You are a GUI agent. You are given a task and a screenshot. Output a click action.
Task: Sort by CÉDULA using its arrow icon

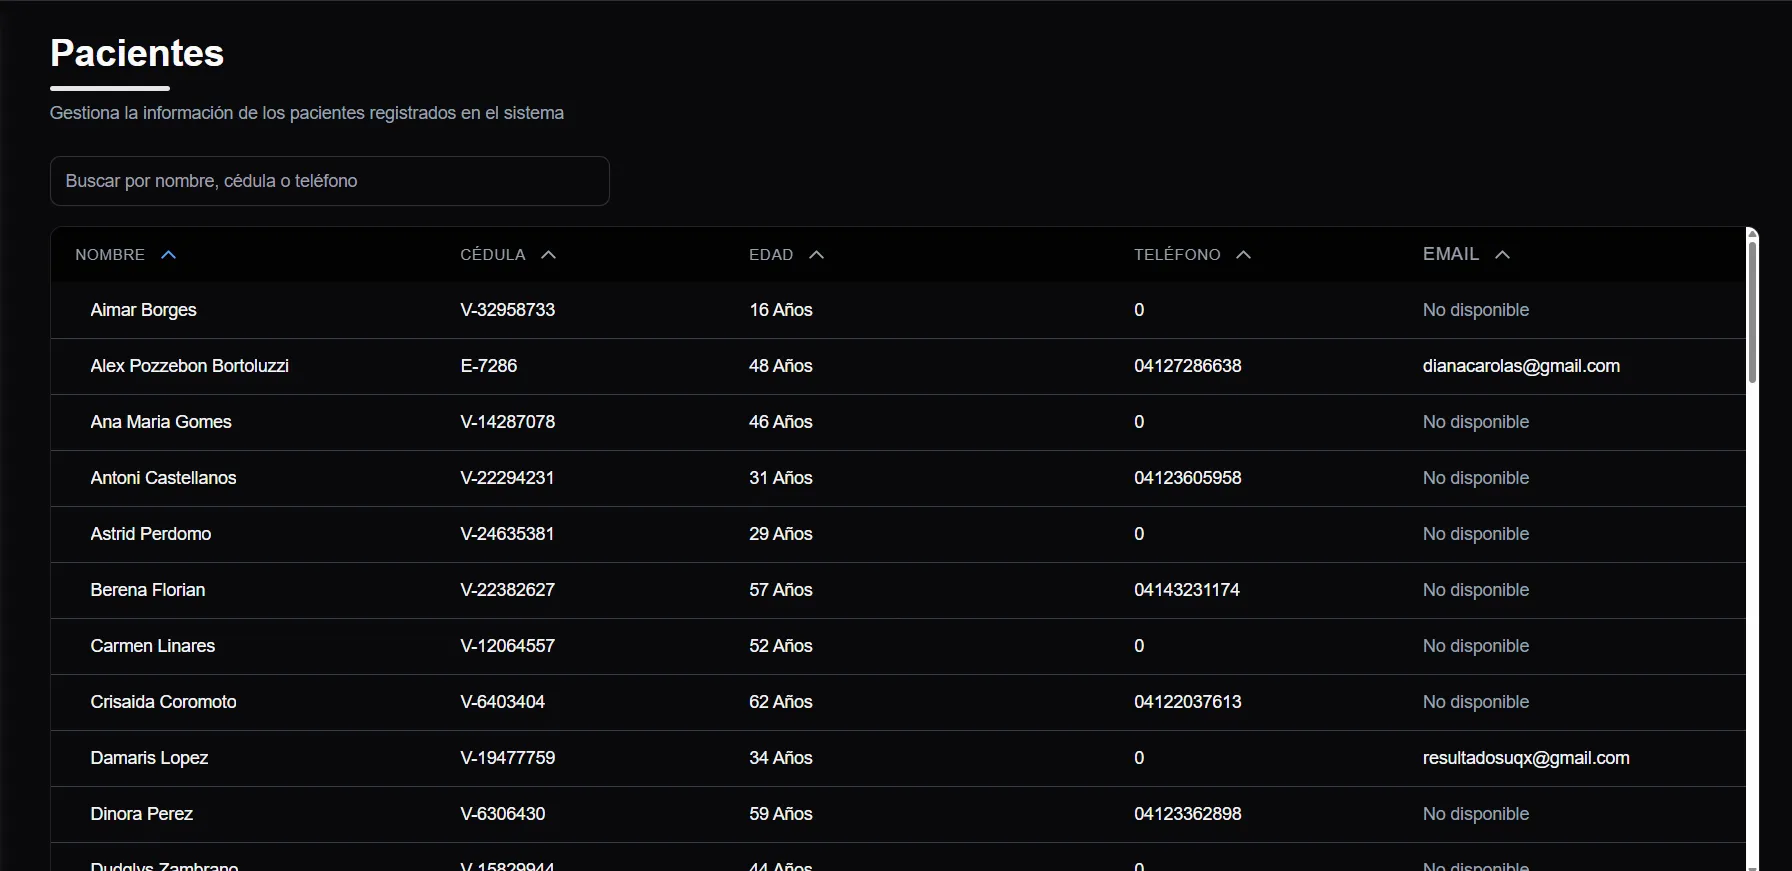[x=549, y=255]
